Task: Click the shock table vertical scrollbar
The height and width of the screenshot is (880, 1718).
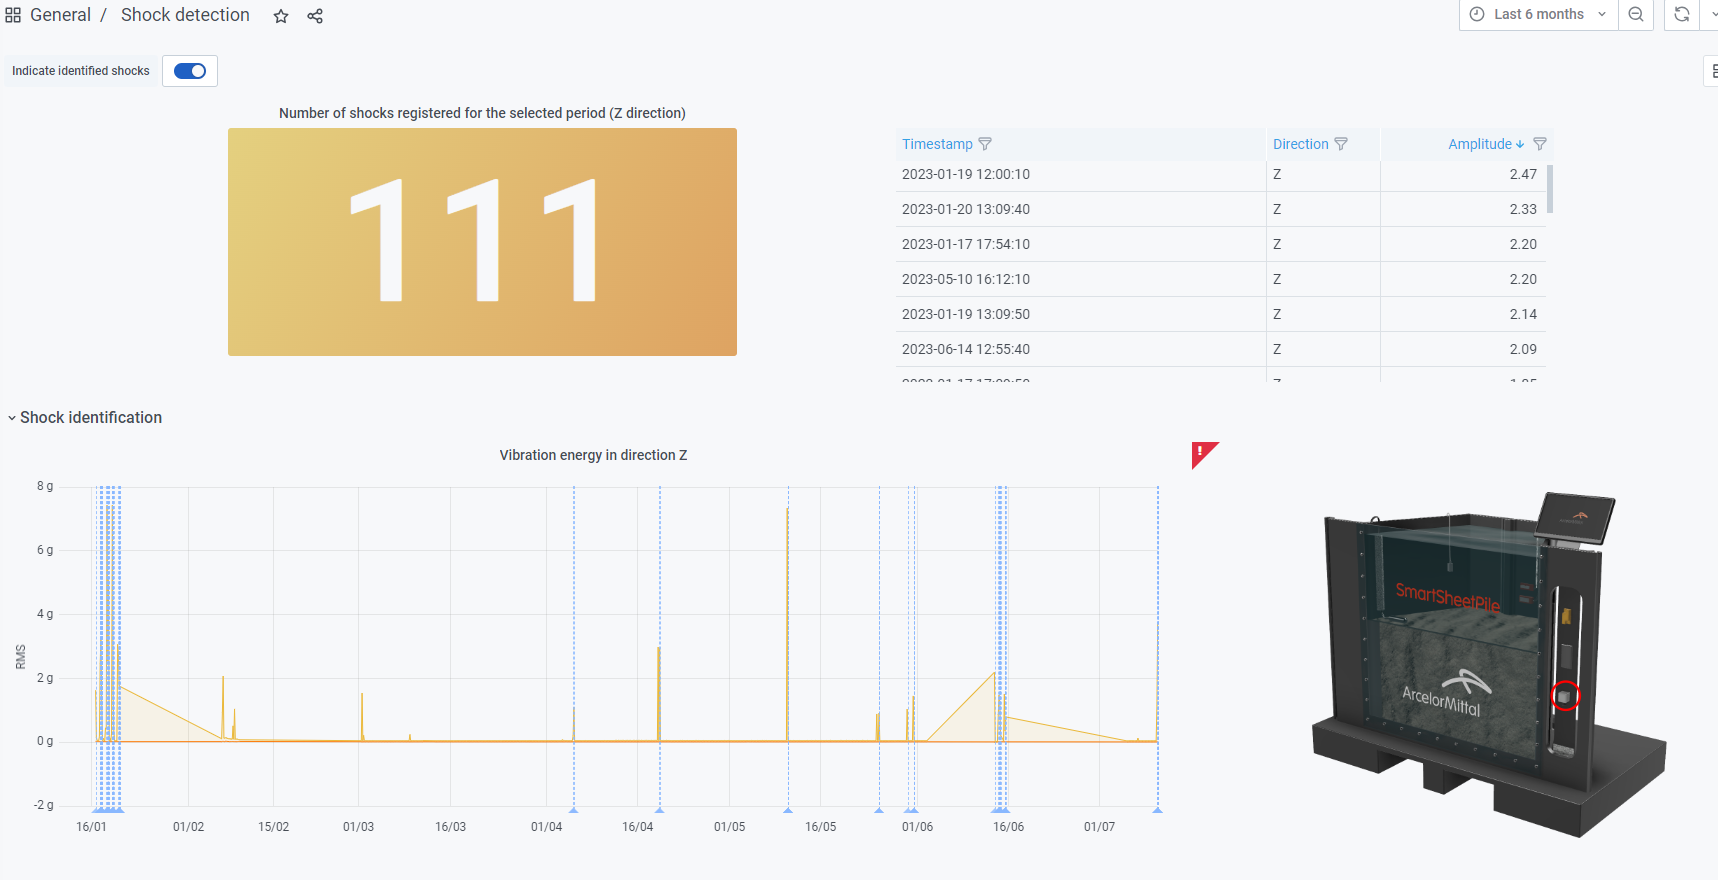Action: point(1550,190)
